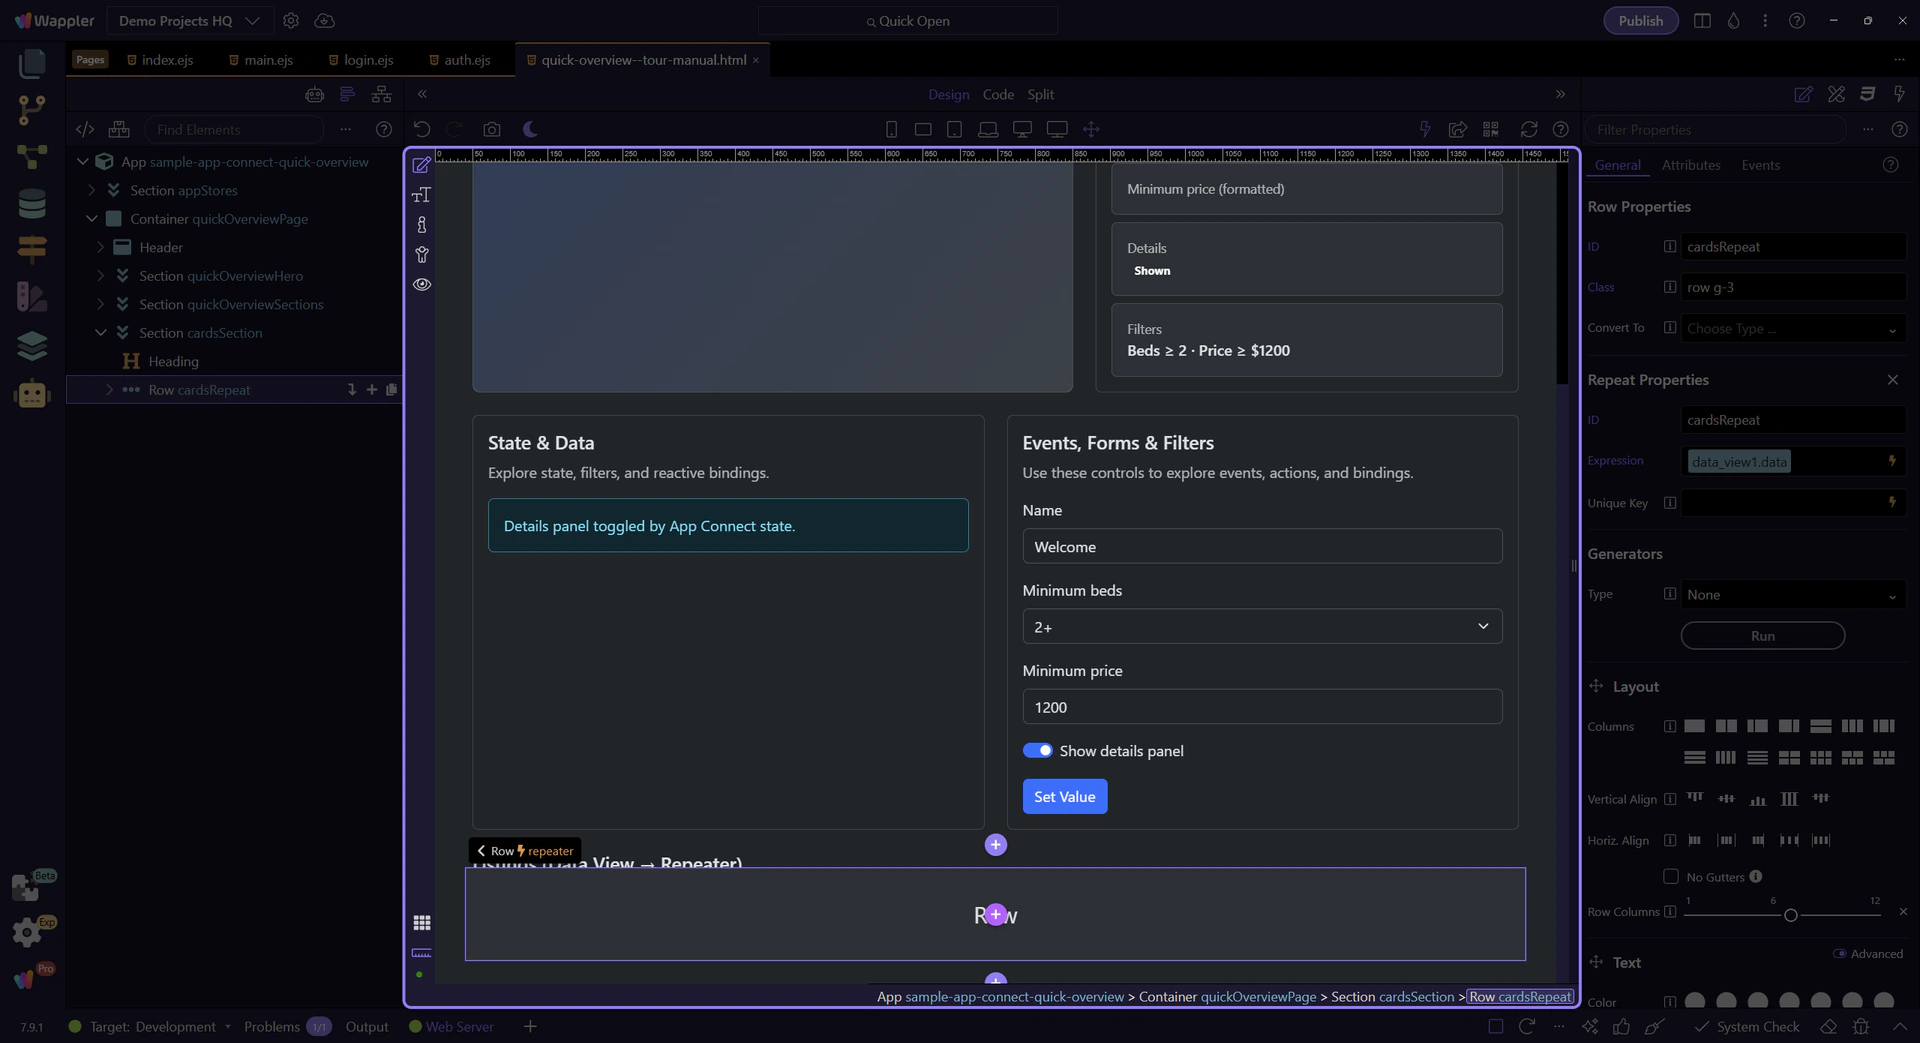Open the code view icon in structure panel
The image size is (1920, 1043).
point(85,129)
